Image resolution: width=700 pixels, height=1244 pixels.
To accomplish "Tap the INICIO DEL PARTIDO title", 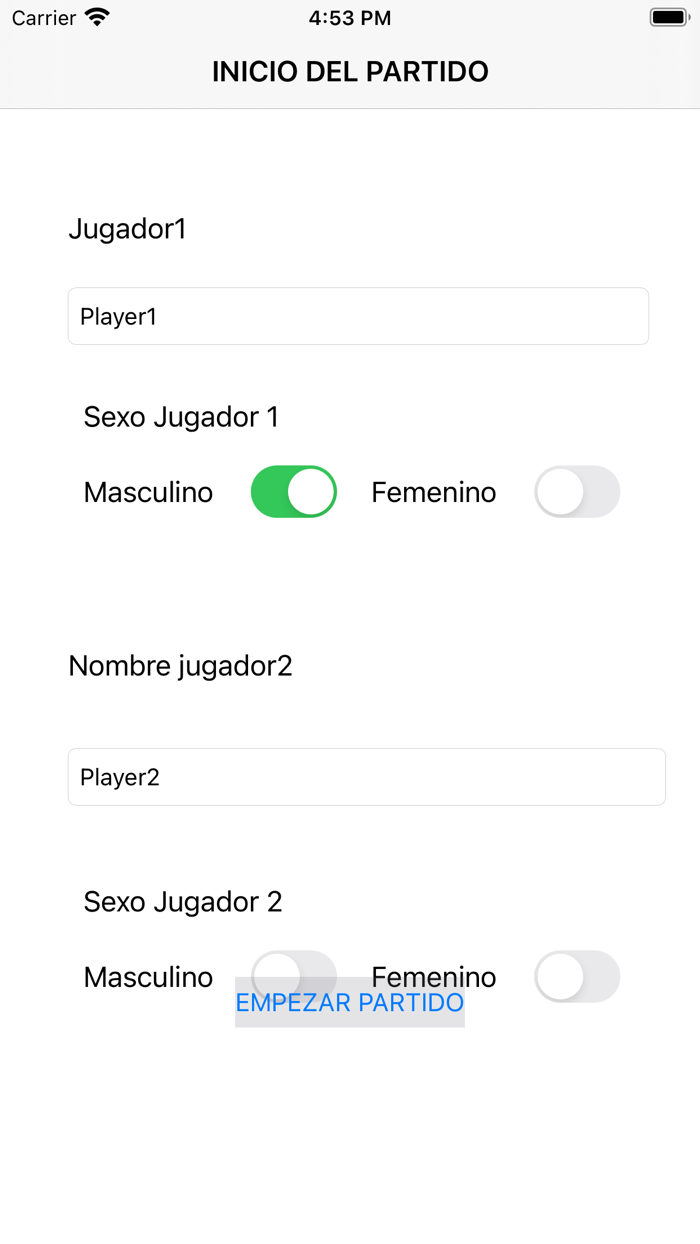I will (x=350, y=72).
